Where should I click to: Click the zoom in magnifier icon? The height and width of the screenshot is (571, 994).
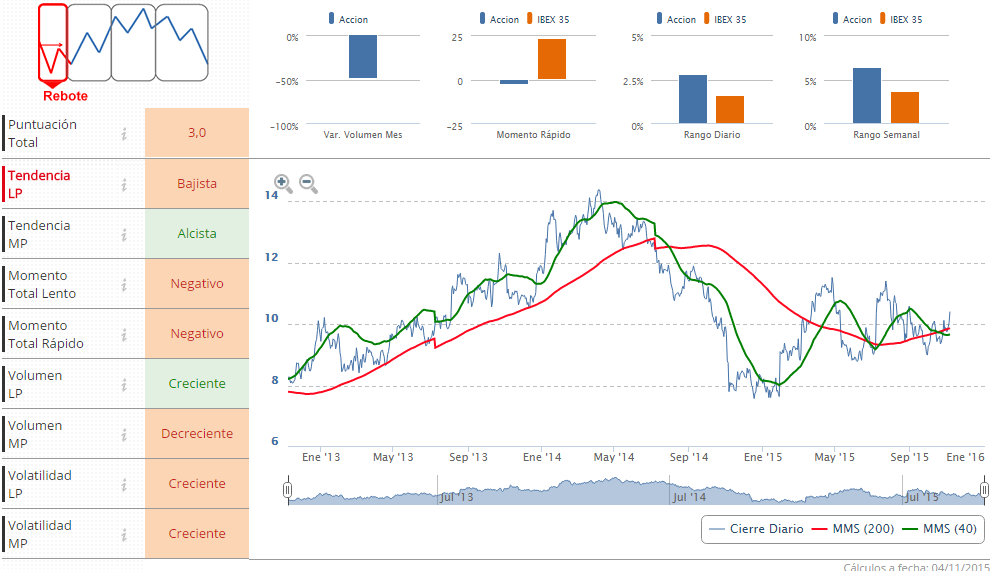283,184
